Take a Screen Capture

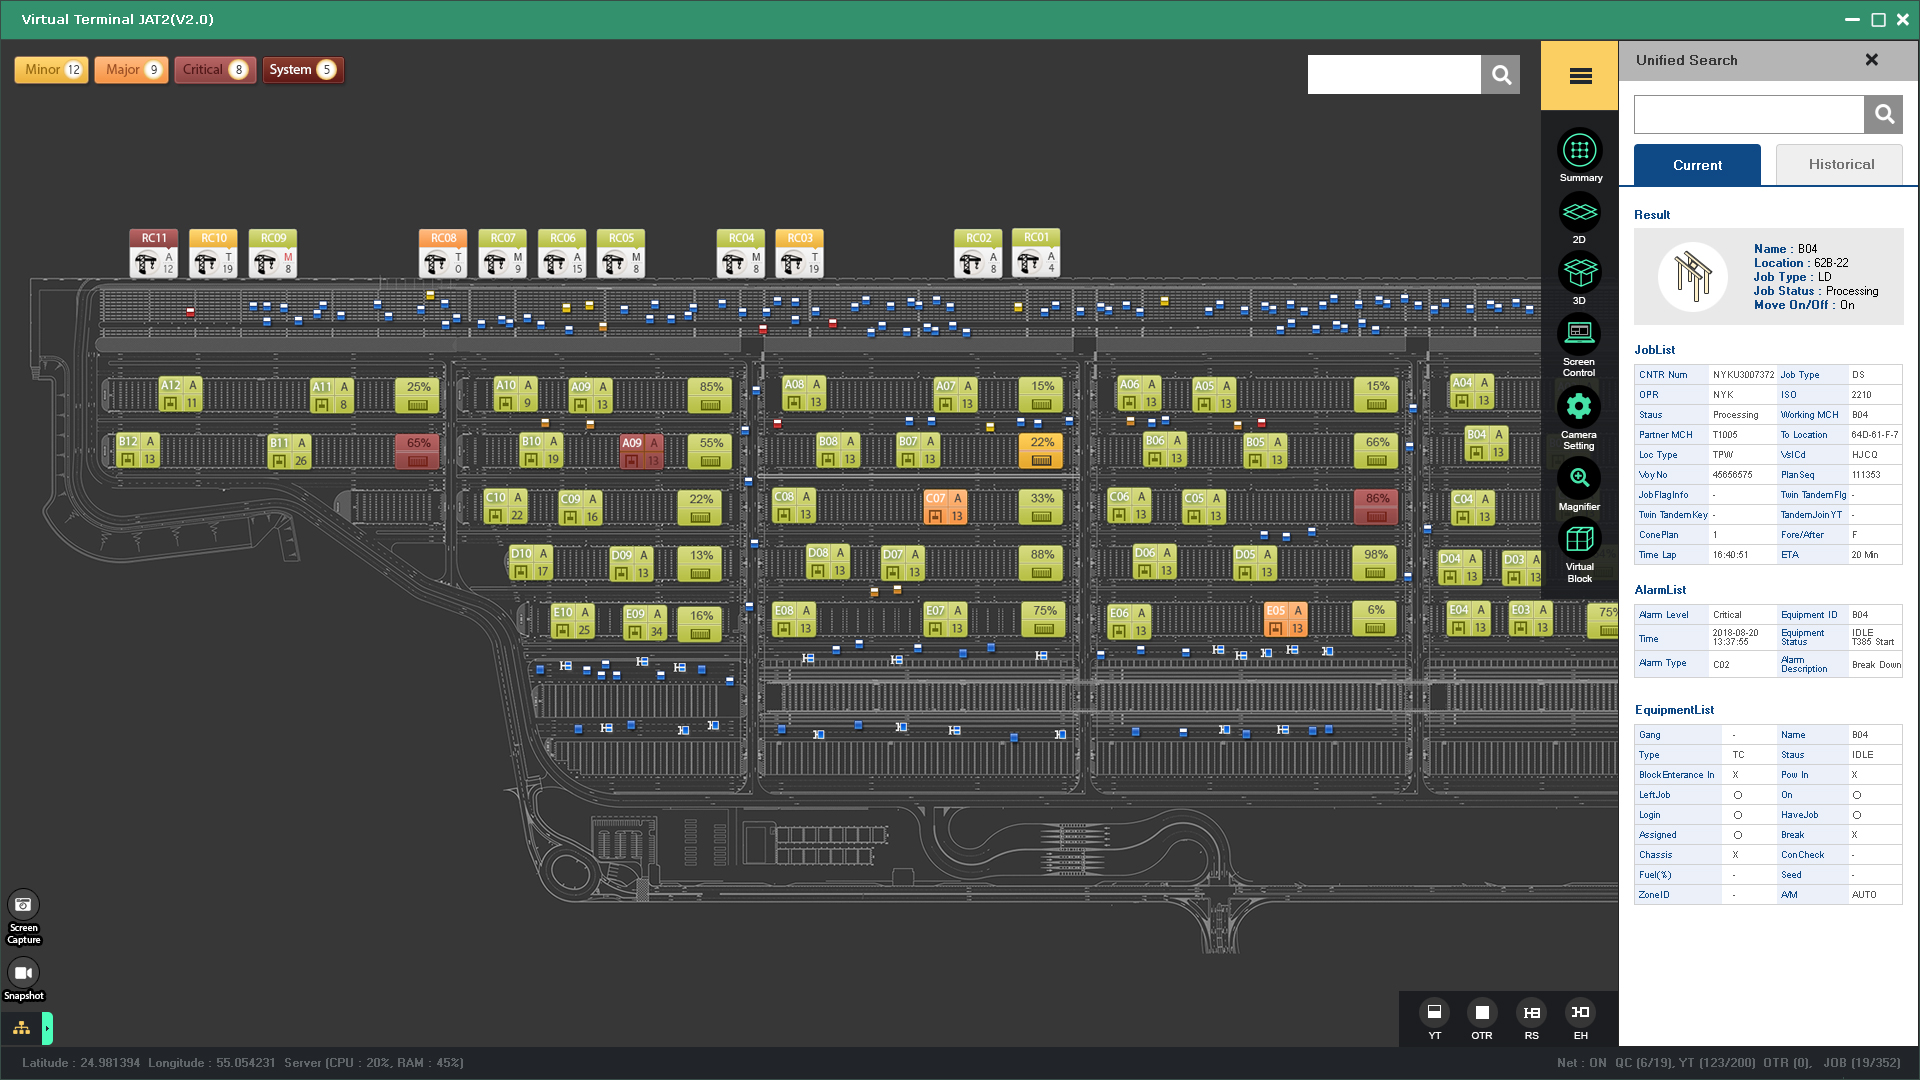[x=23, y=905]
